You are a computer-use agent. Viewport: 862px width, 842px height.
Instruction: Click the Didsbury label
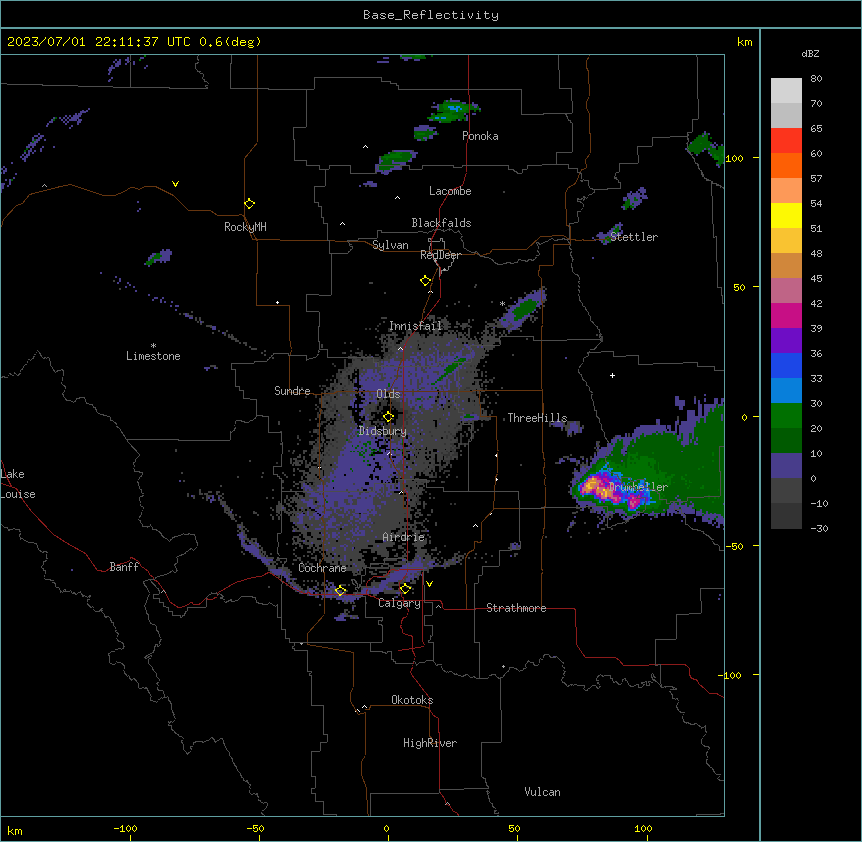click(383, 431)
